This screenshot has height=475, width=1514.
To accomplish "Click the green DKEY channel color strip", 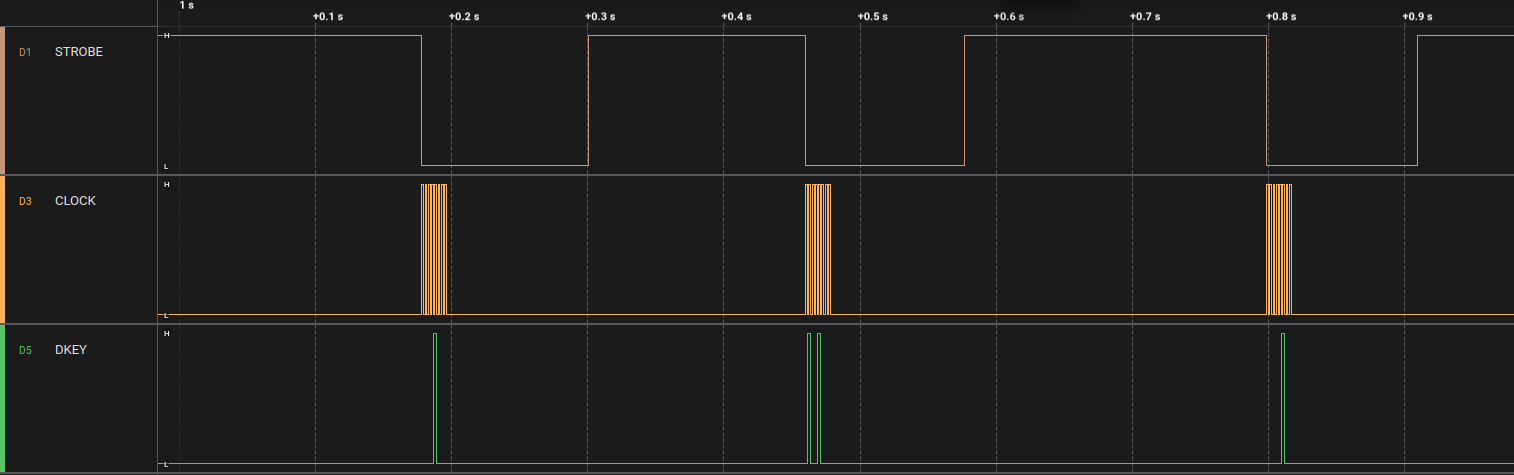I will click(x=3, y=398).
